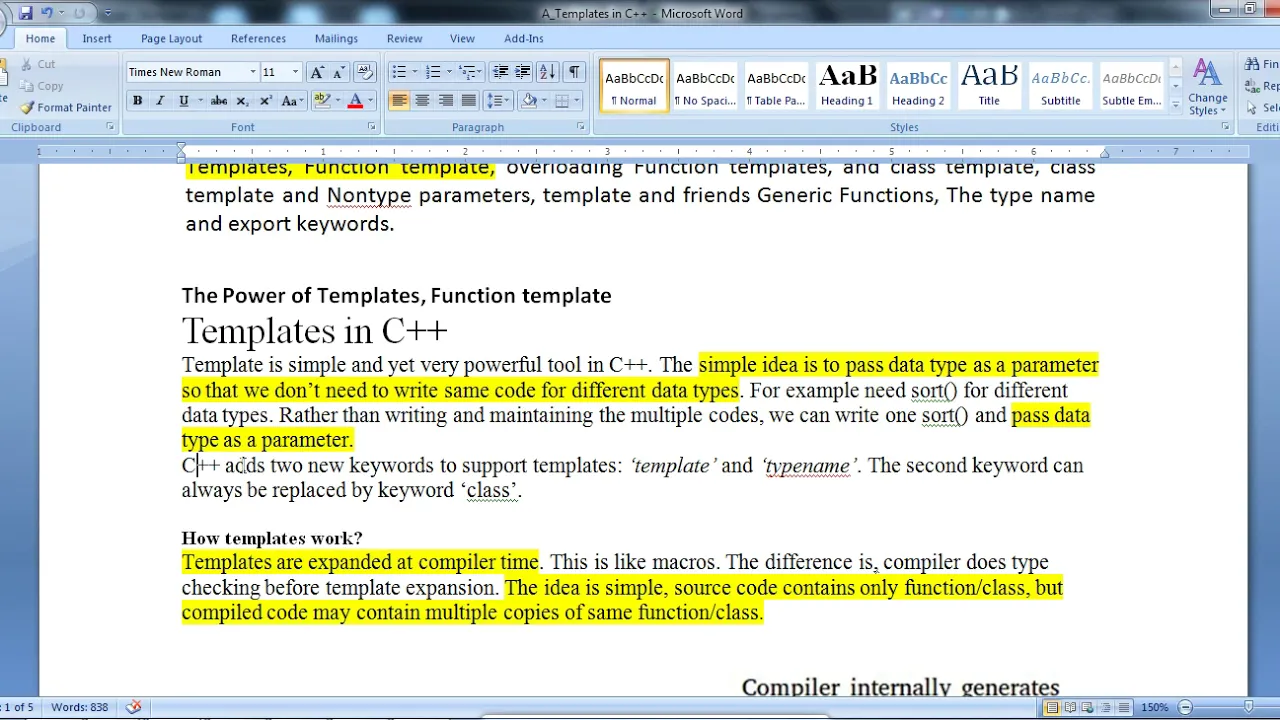Toggle Italic formatting

click(x=160, y=101)
